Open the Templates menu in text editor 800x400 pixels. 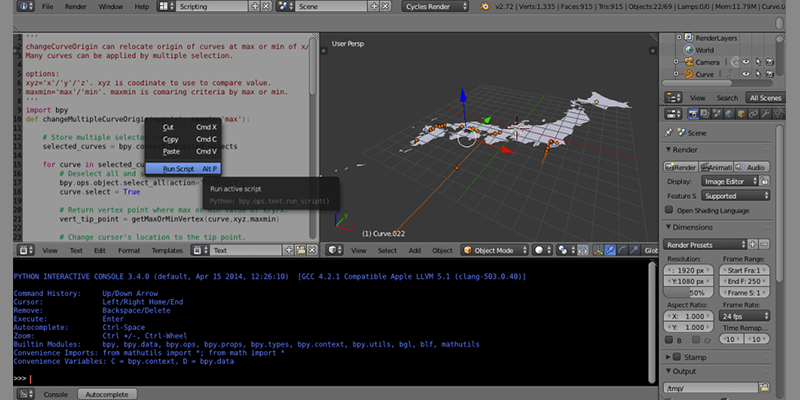(167, 251)
